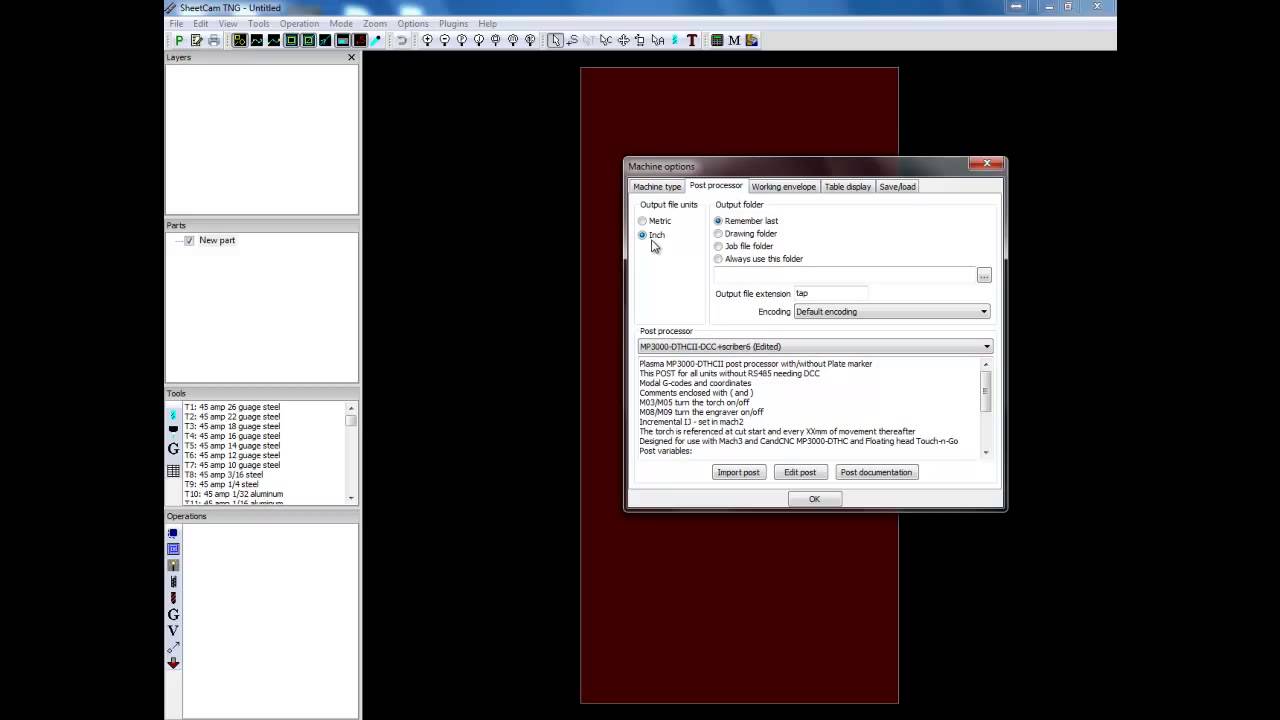The width and height of the screenshot is (1280, 720).
Task: Click the V carve operation icon in Operations
Action: pos(173,630)
